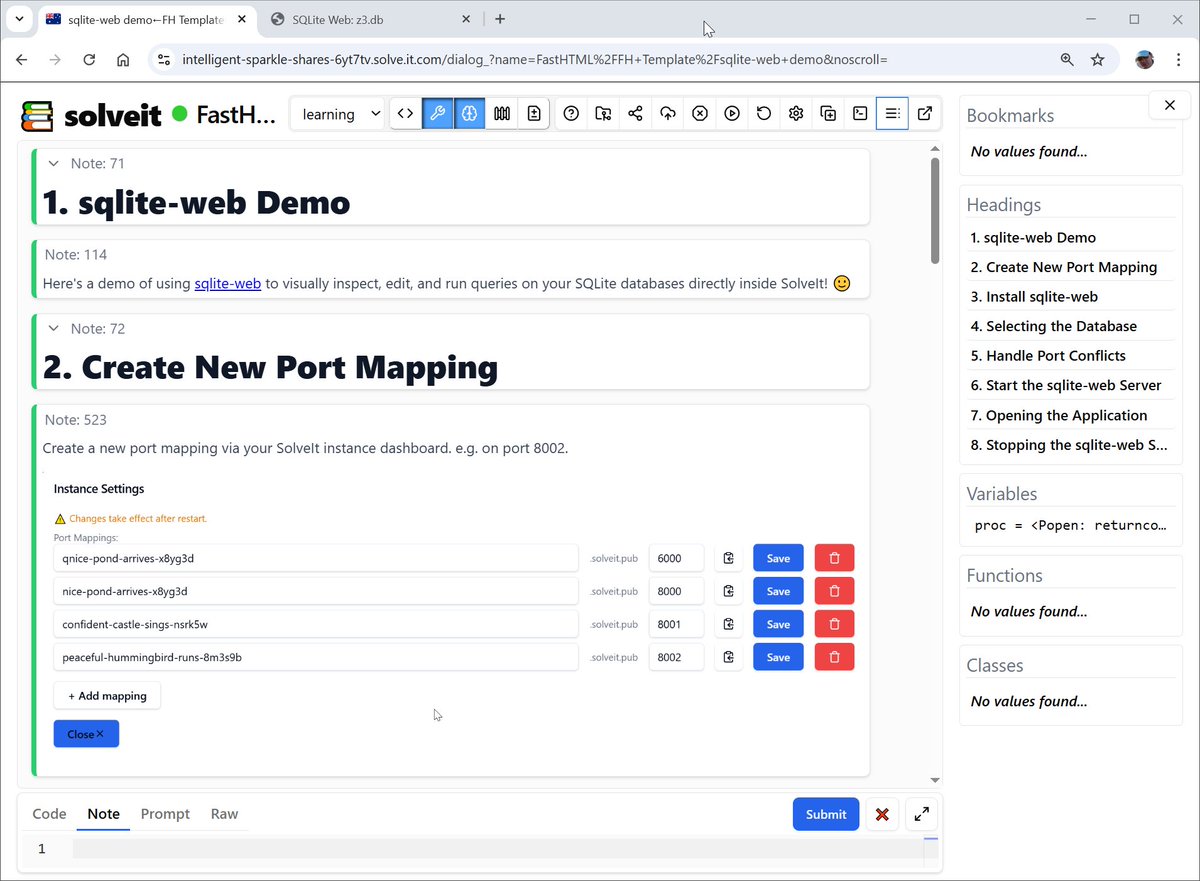Click the share icon in toolbar

(x=635, y=114)
